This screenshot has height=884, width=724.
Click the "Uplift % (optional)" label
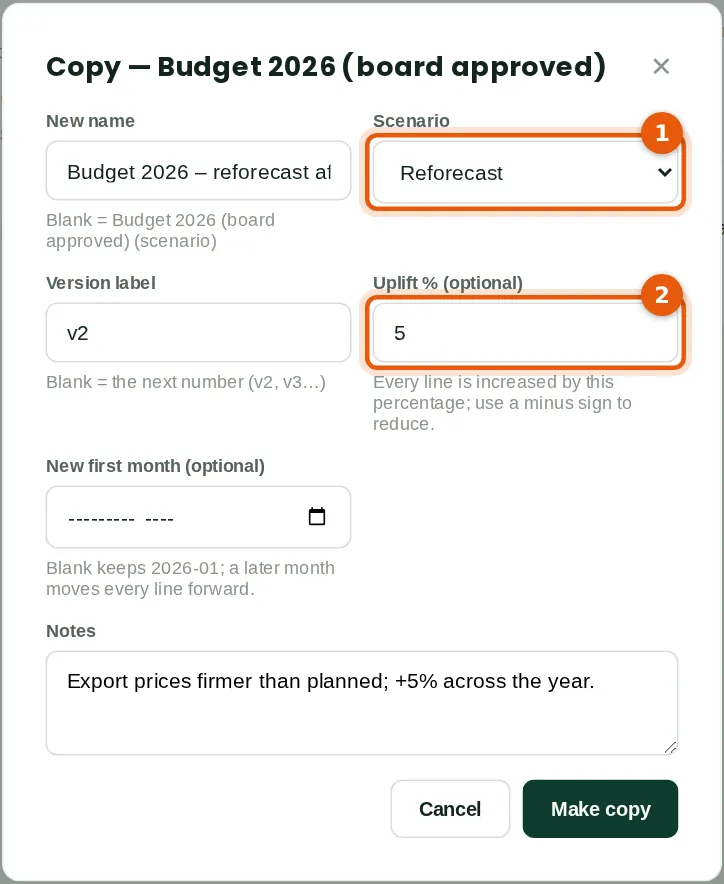tap(448, 283)
